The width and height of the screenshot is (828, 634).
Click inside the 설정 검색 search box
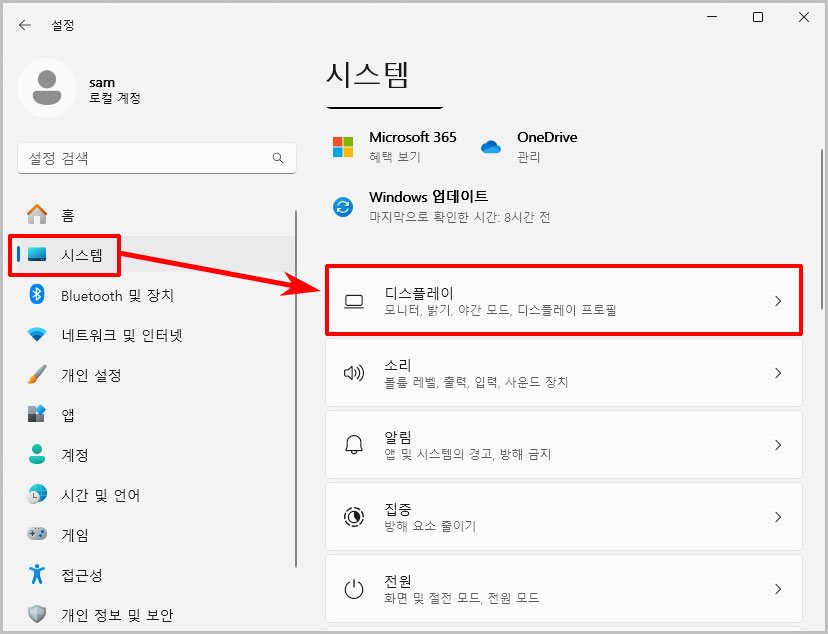click(x=156, y=158)
